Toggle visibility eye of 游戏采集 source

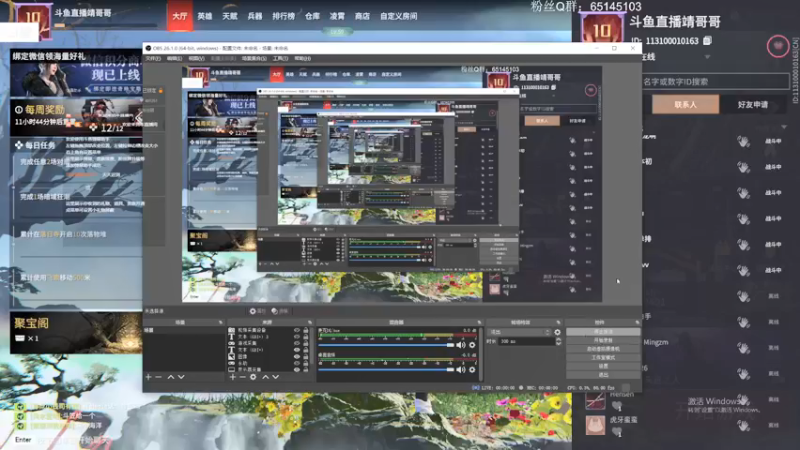point(297,343)
